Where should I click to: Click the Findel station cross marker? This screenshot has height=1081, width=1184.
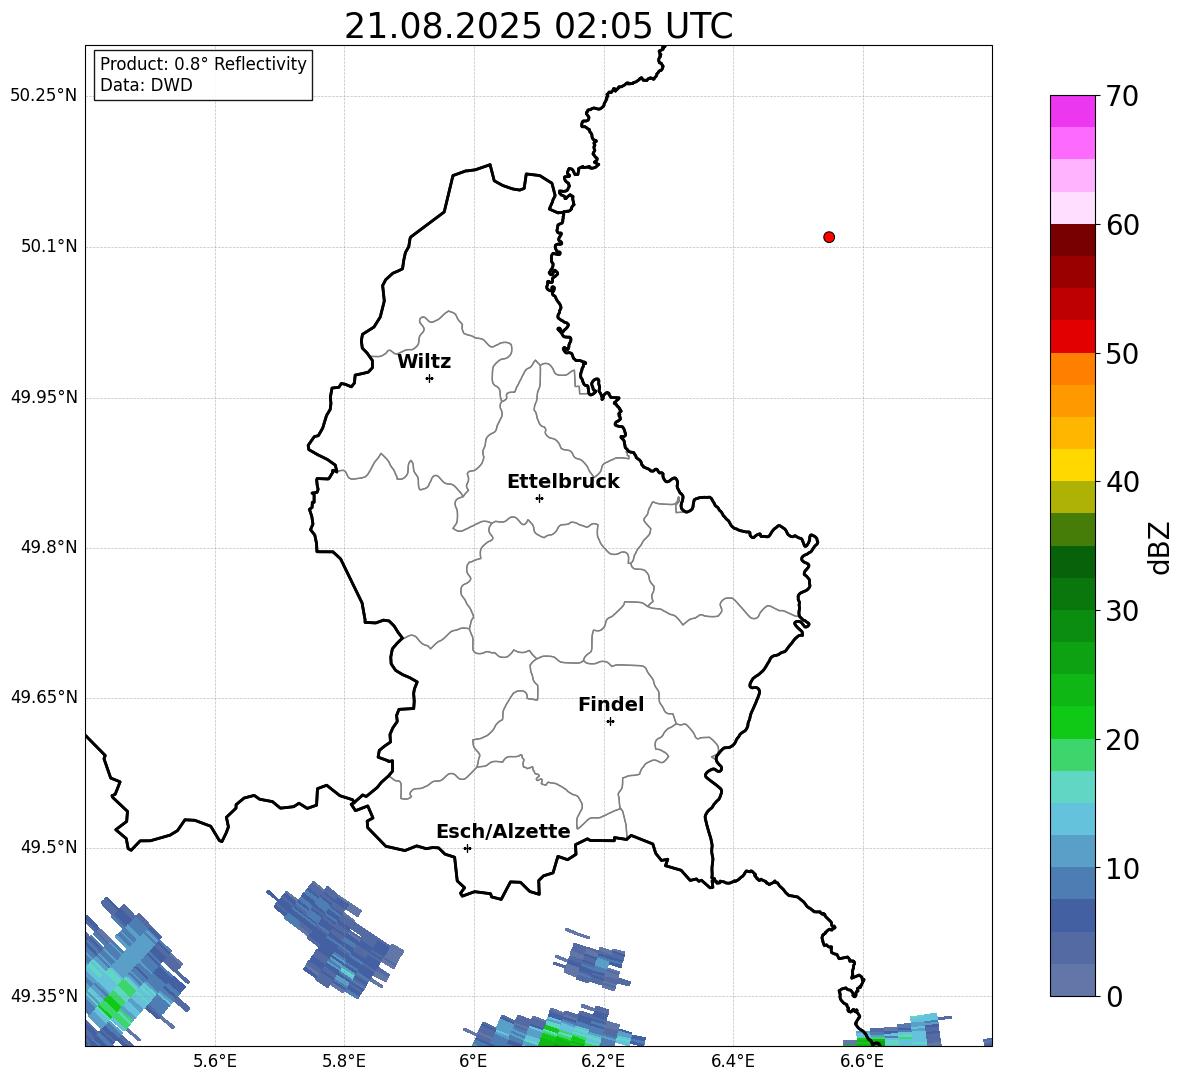(x=610, y=722)
